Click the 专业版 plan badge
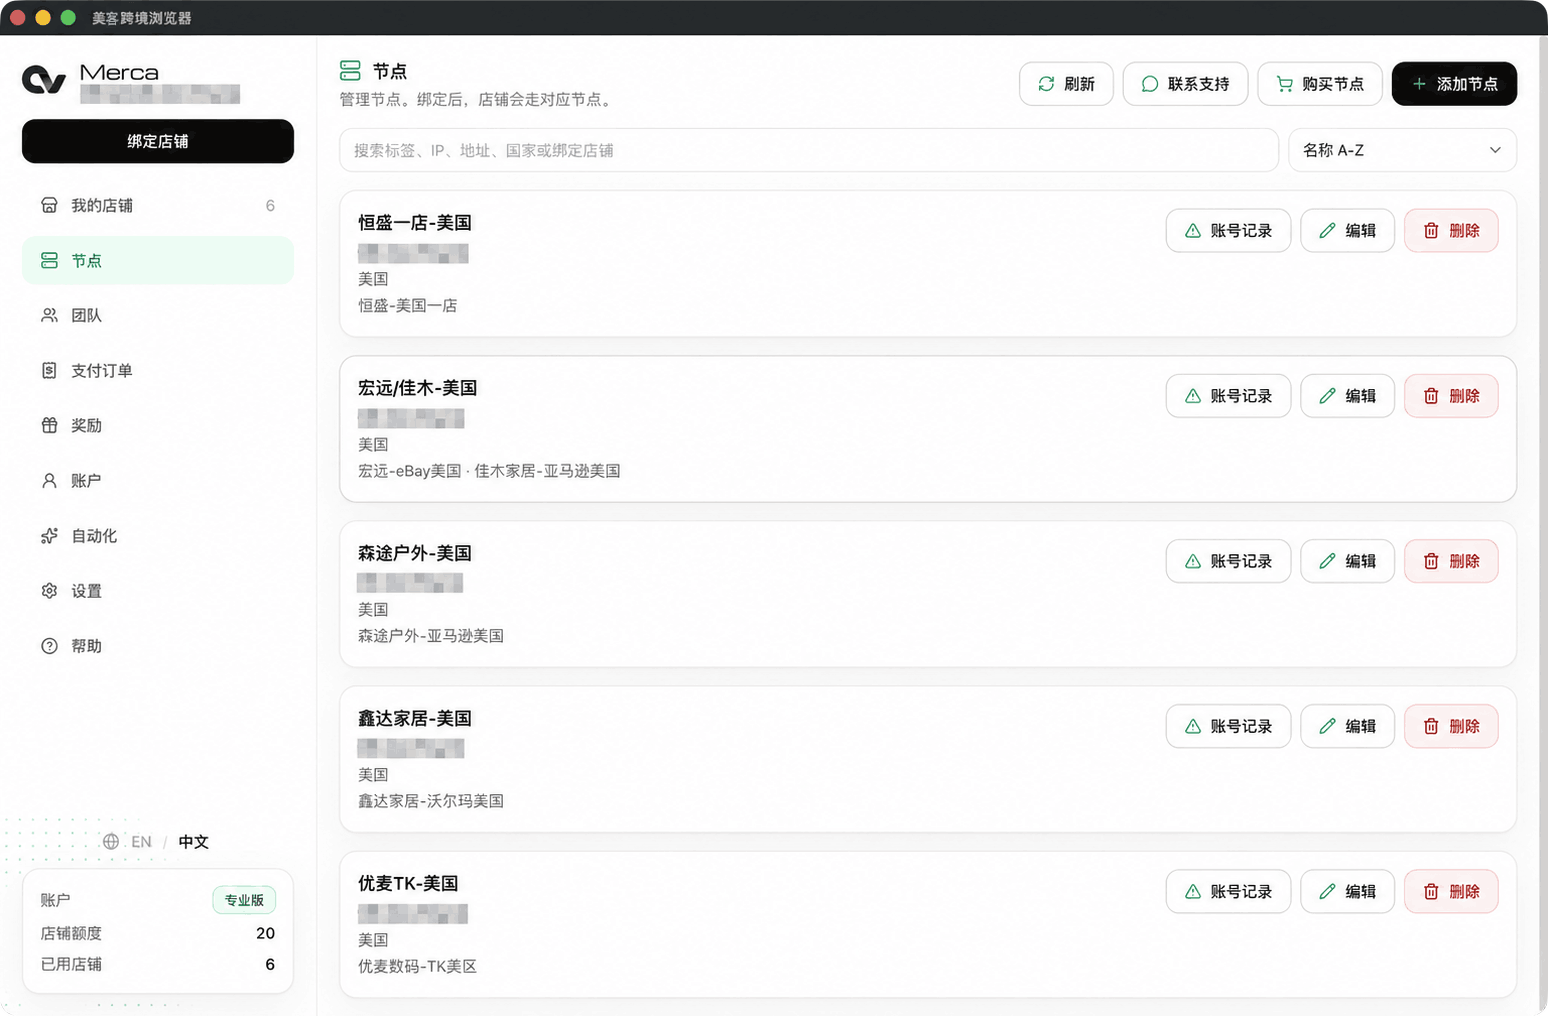The height and width of the screenshot is (1016, 1548). pos(244,900)
